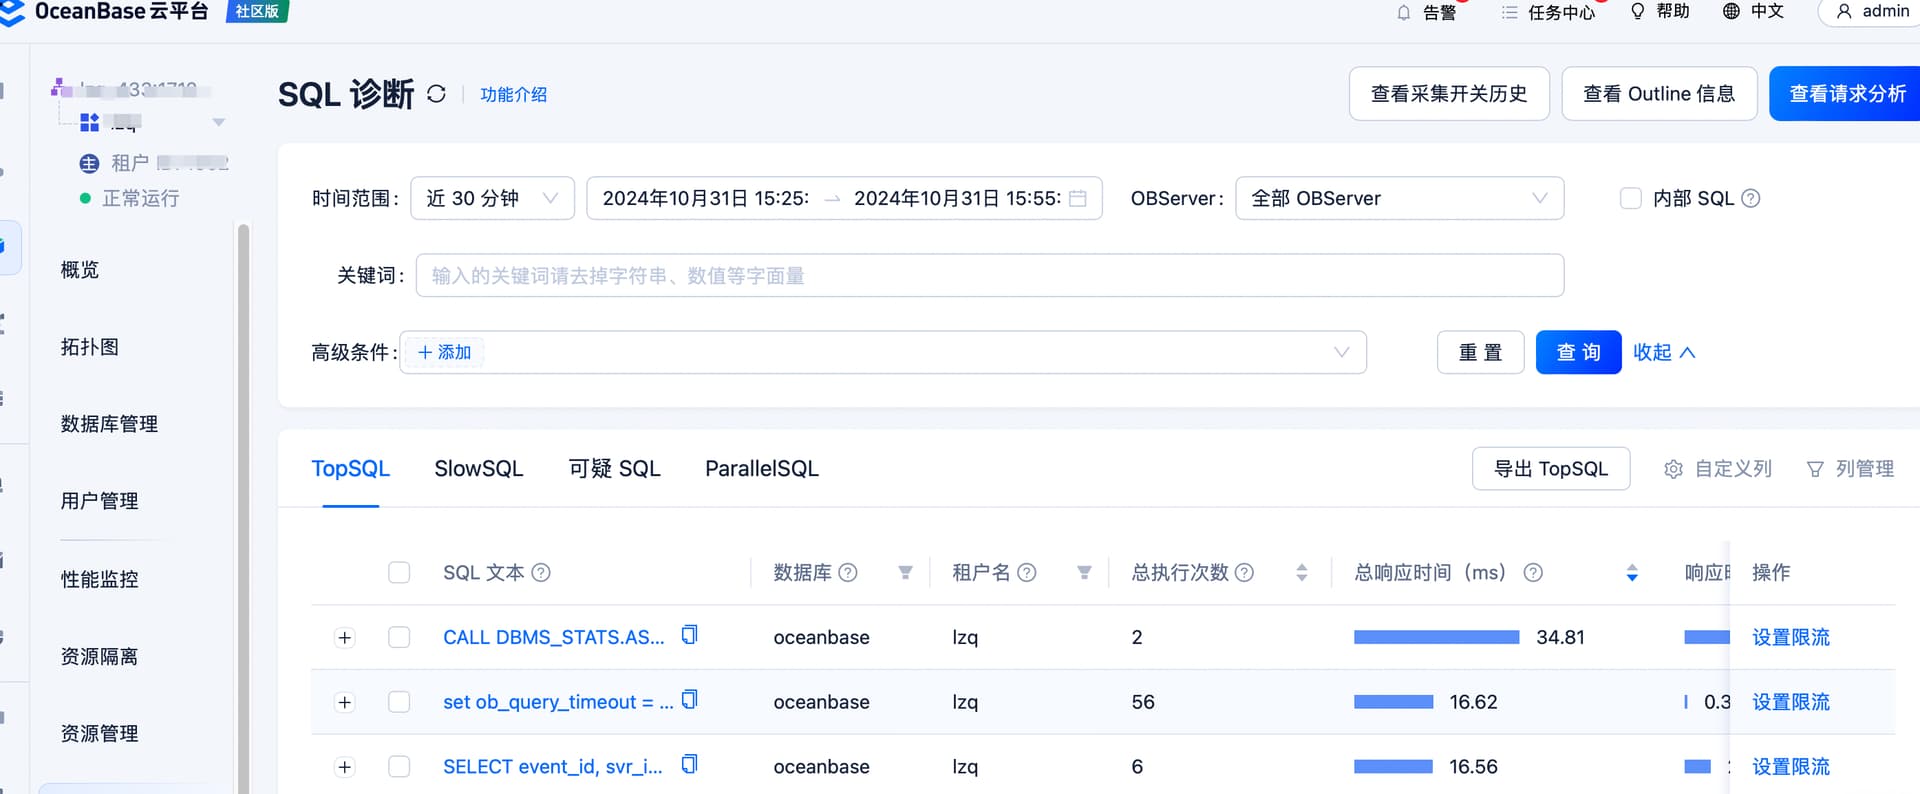Open 性能监控 in the sidebar
This screenshot has height=794, width=1920.
99,579
